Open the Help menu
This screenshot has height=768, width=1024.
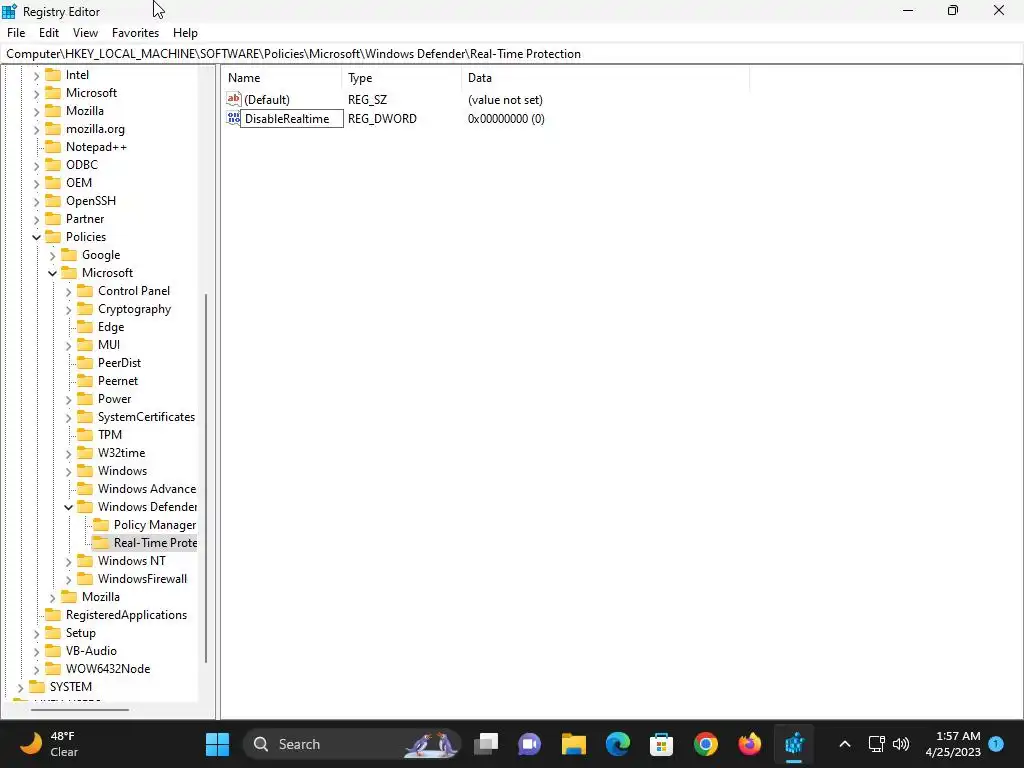(x=185, y=33)
